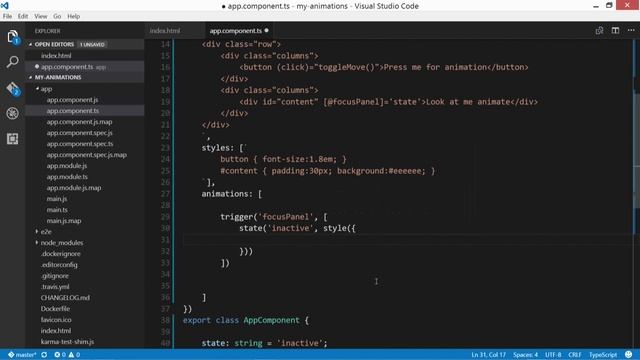Open index.html in Open Editors list
This screenshot has height=360, width=640.
pos(85,56)
